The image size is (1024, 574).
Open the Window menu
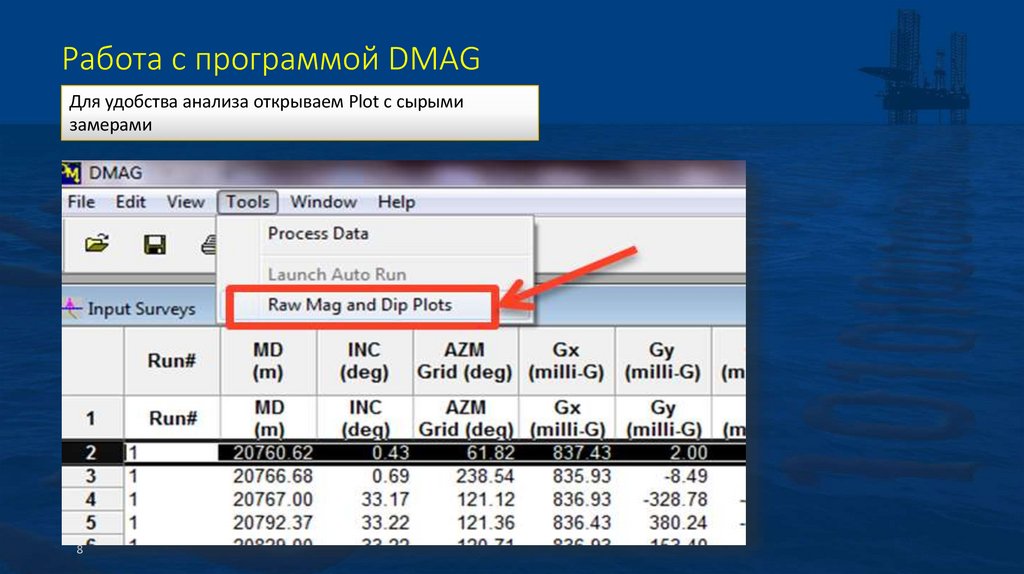click(323, 202)
